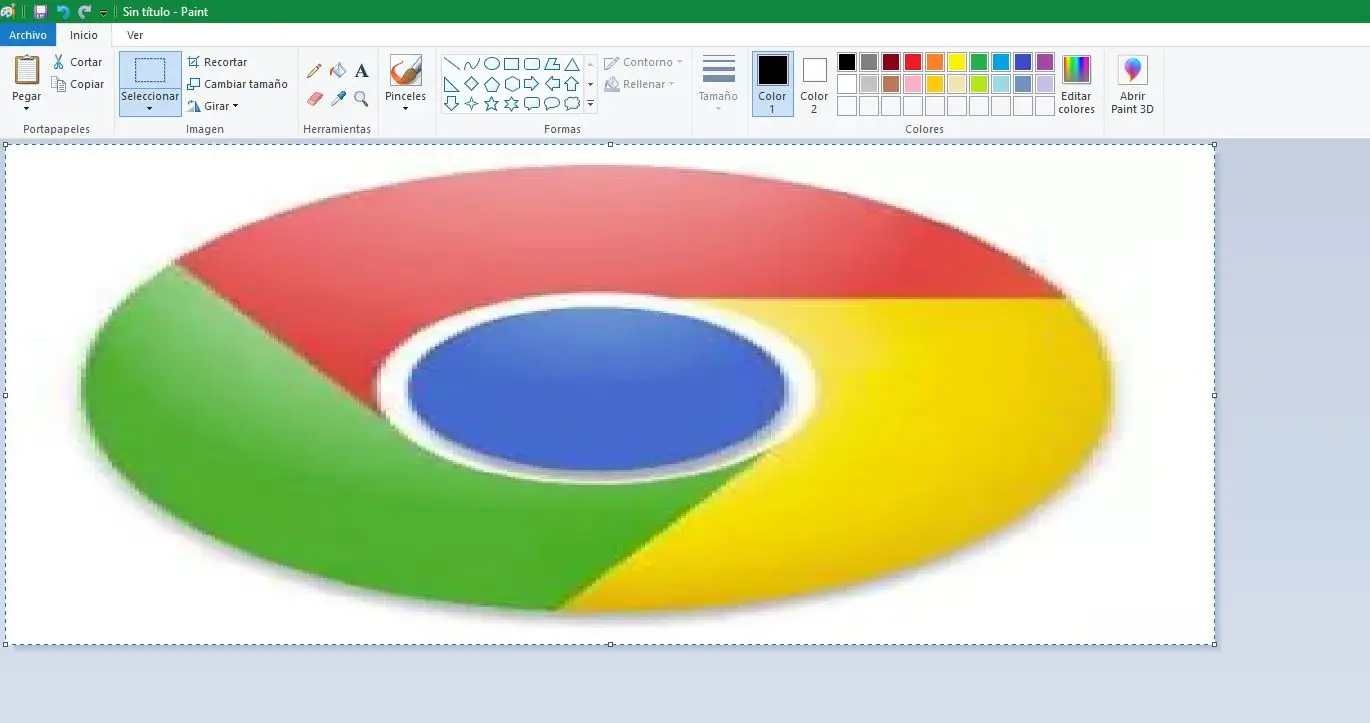Activate the Text tool
This screenshot has height=723, width=1370.
(362, 71)
